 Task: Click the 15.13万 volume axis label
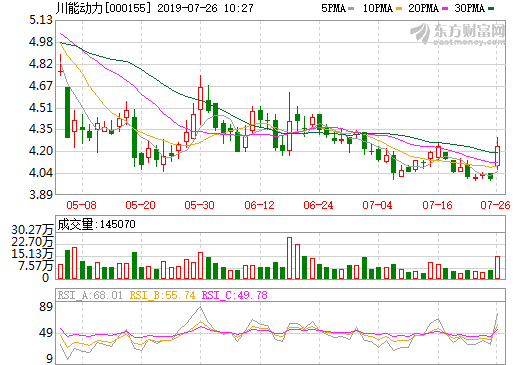(32, 254)
